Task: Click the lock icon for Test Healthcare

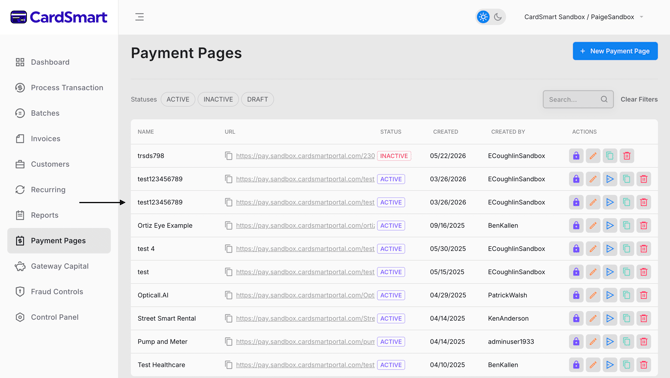Action: tap(576, 365)
